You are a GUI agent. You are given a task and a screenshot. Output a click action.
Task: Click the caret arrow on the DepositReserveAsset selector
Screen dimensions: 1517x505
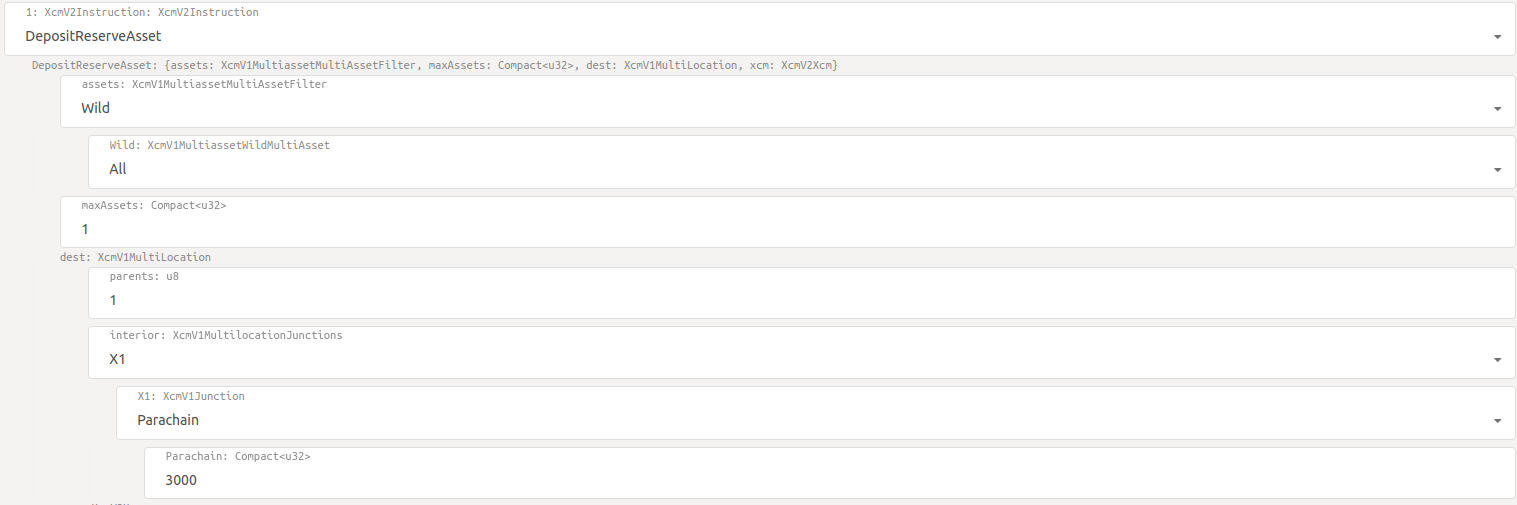tap(1497, 37)
